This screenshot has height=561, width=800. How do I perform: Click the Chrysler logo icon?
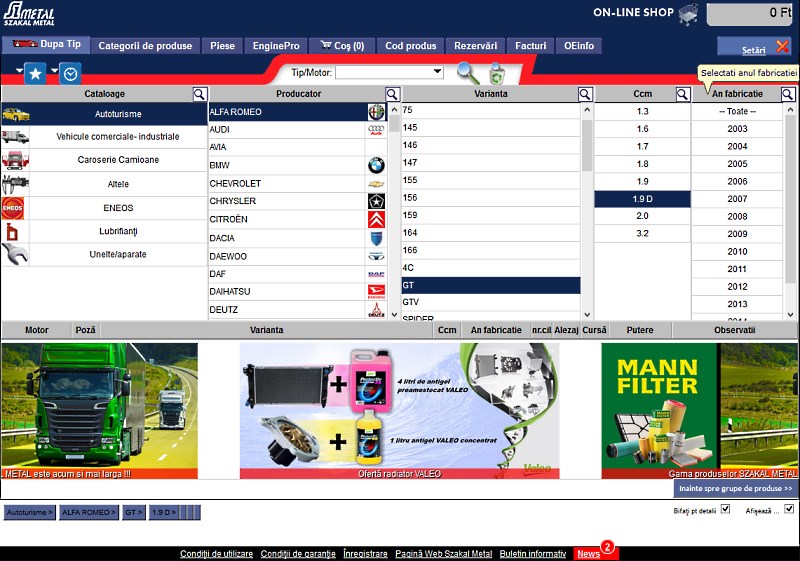[377, 201]
